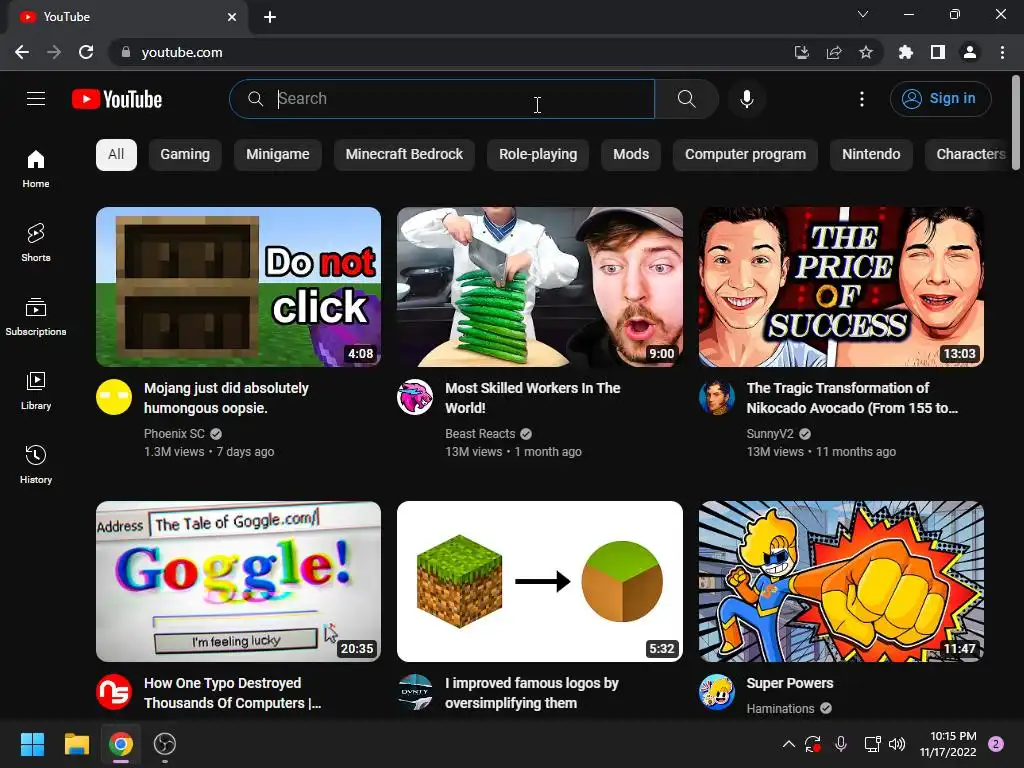
Task: Click the Minecraft grass block thumbnail
Action: point(539,581)
